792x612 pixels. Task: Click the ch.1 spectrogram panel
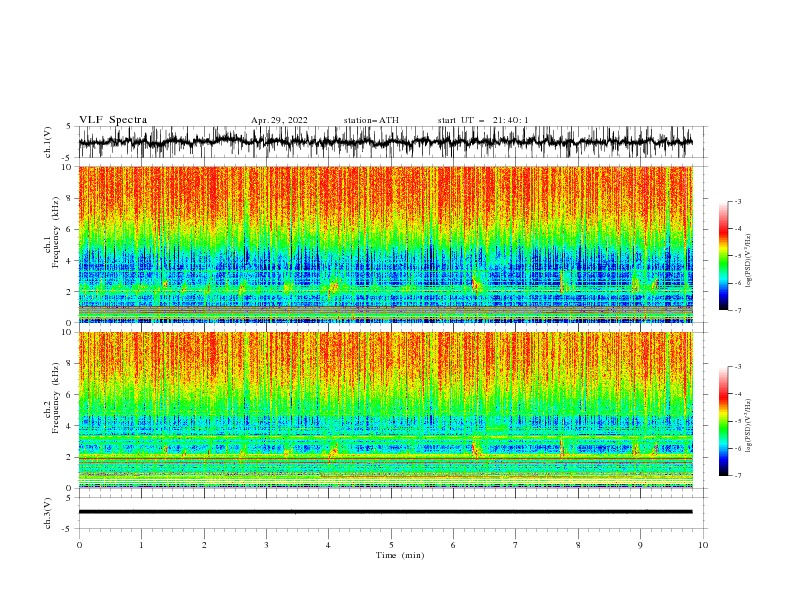tap(386, 244)
